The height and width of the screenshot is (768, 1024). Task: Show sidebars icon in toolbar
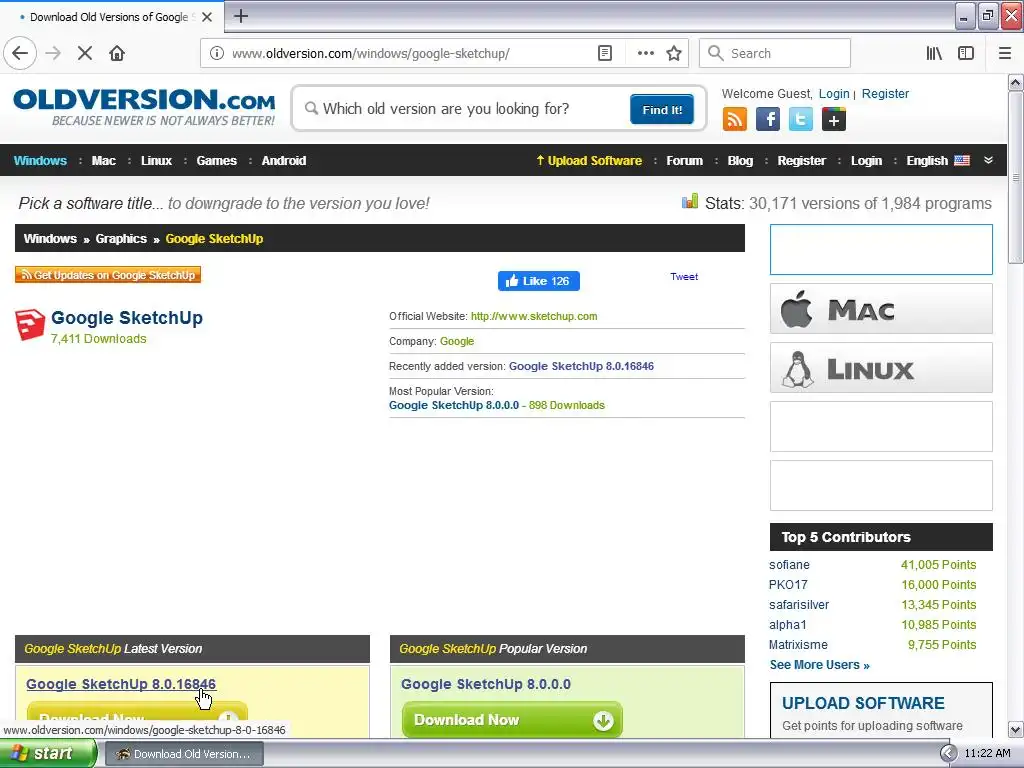(x=966, y=53)
